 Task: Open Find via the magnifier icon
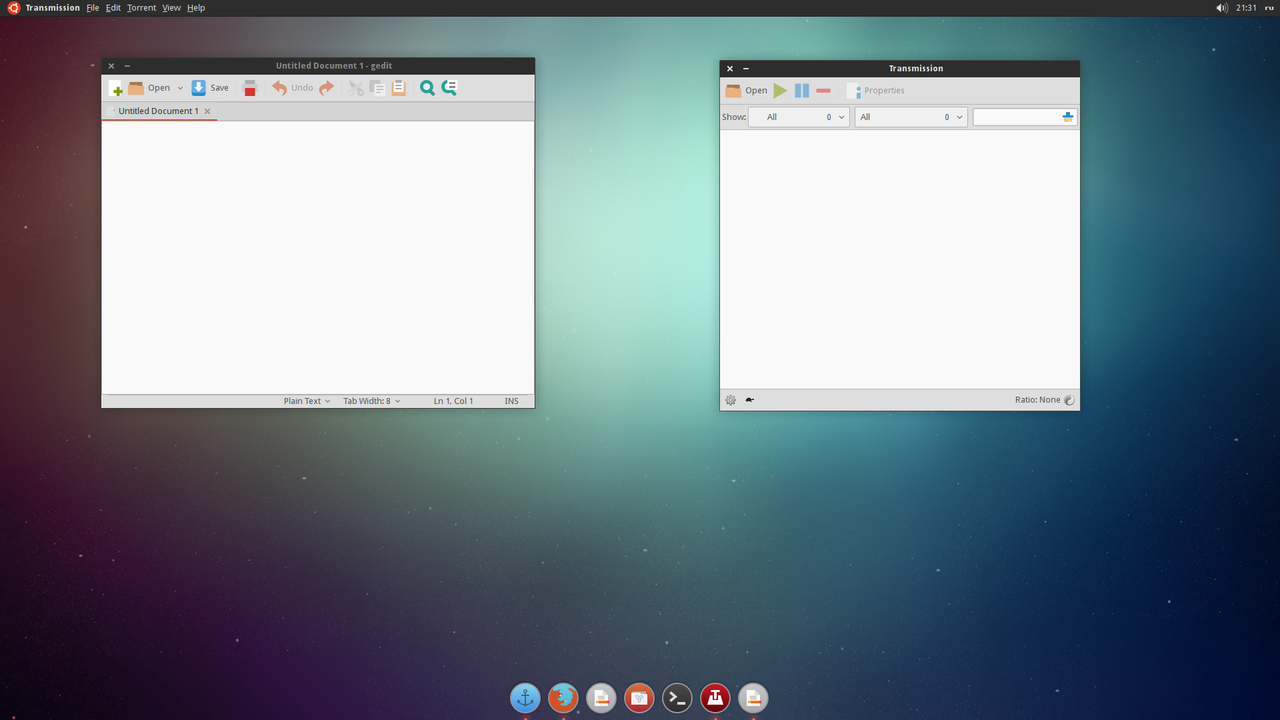427,88
